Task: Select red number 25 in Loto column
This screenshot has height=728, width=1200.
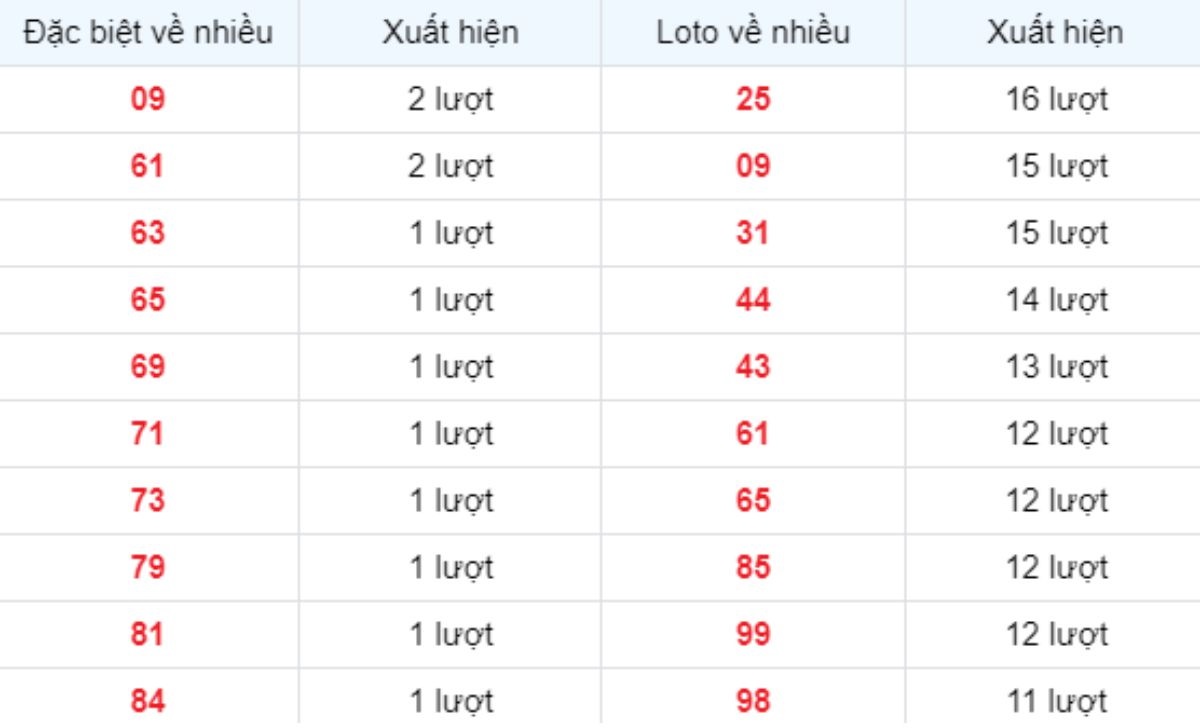Action: point(753,99)
